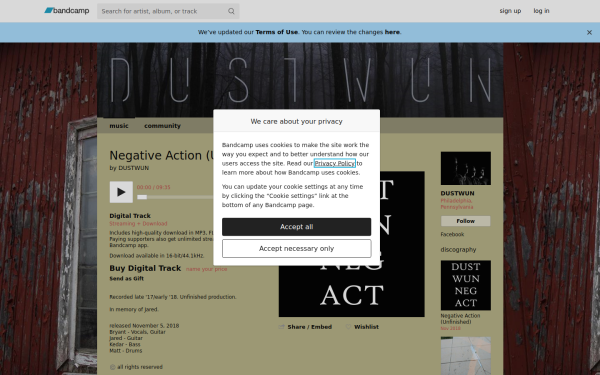Open the log in link
The width and height of the screenshot is (600, 375).
click(541, 11)
